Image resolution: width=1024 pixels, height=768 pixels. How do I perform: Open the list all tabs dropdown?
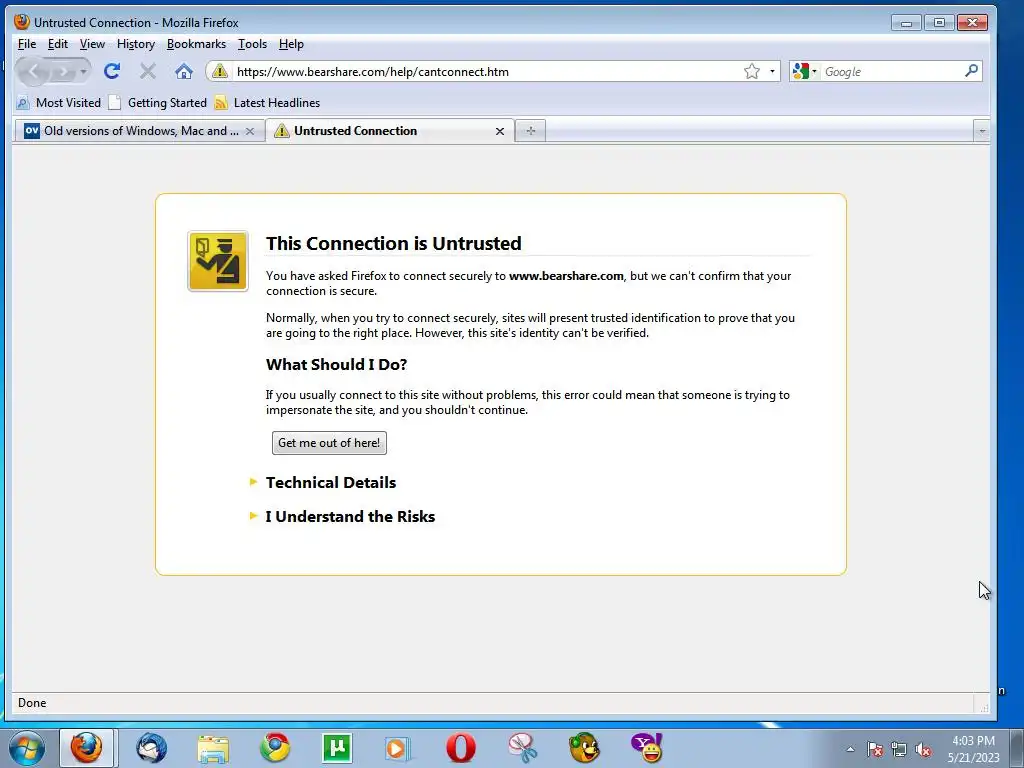pyautogui.click(x=982, y=131)
